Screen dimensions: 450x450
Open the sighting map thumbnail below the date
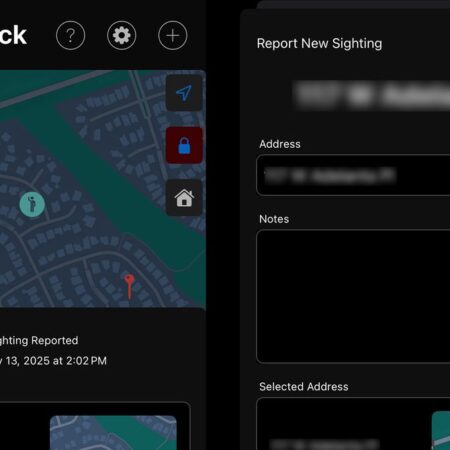tap(113, 433)
